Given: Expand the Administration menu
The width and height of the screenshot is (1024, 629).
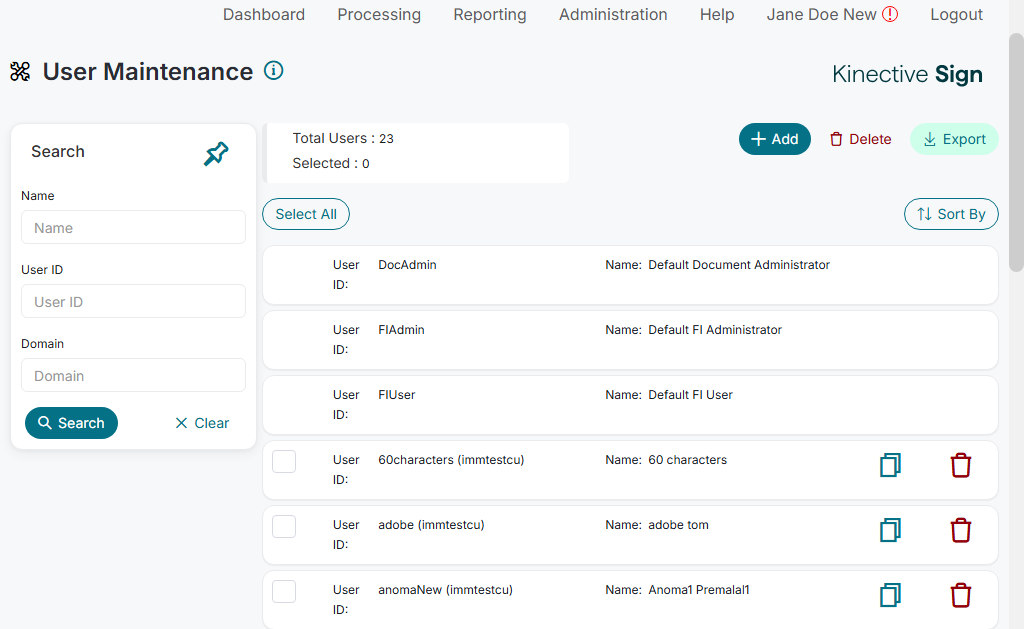Looking at the screenshot, I should pyautogui.click(x=613, y=15).
